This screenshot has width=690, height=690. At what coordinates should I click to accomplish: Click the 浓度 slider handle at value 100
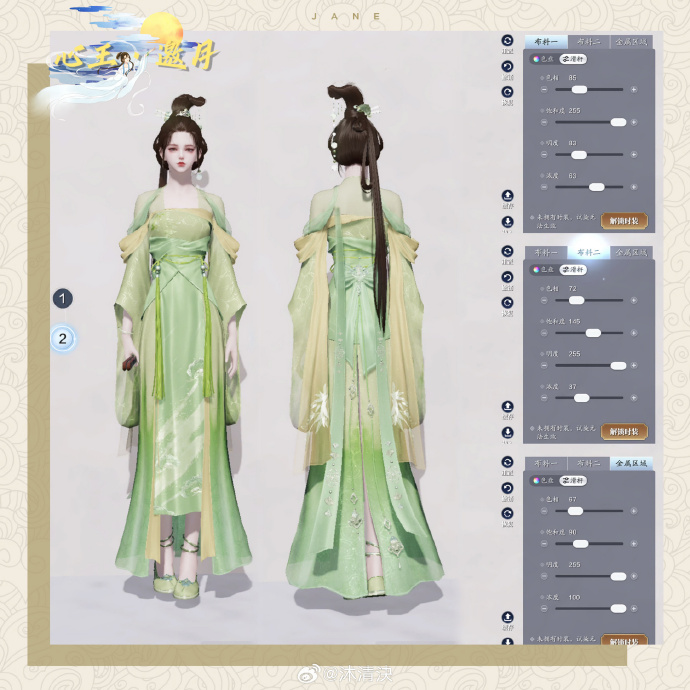[618, 609]
